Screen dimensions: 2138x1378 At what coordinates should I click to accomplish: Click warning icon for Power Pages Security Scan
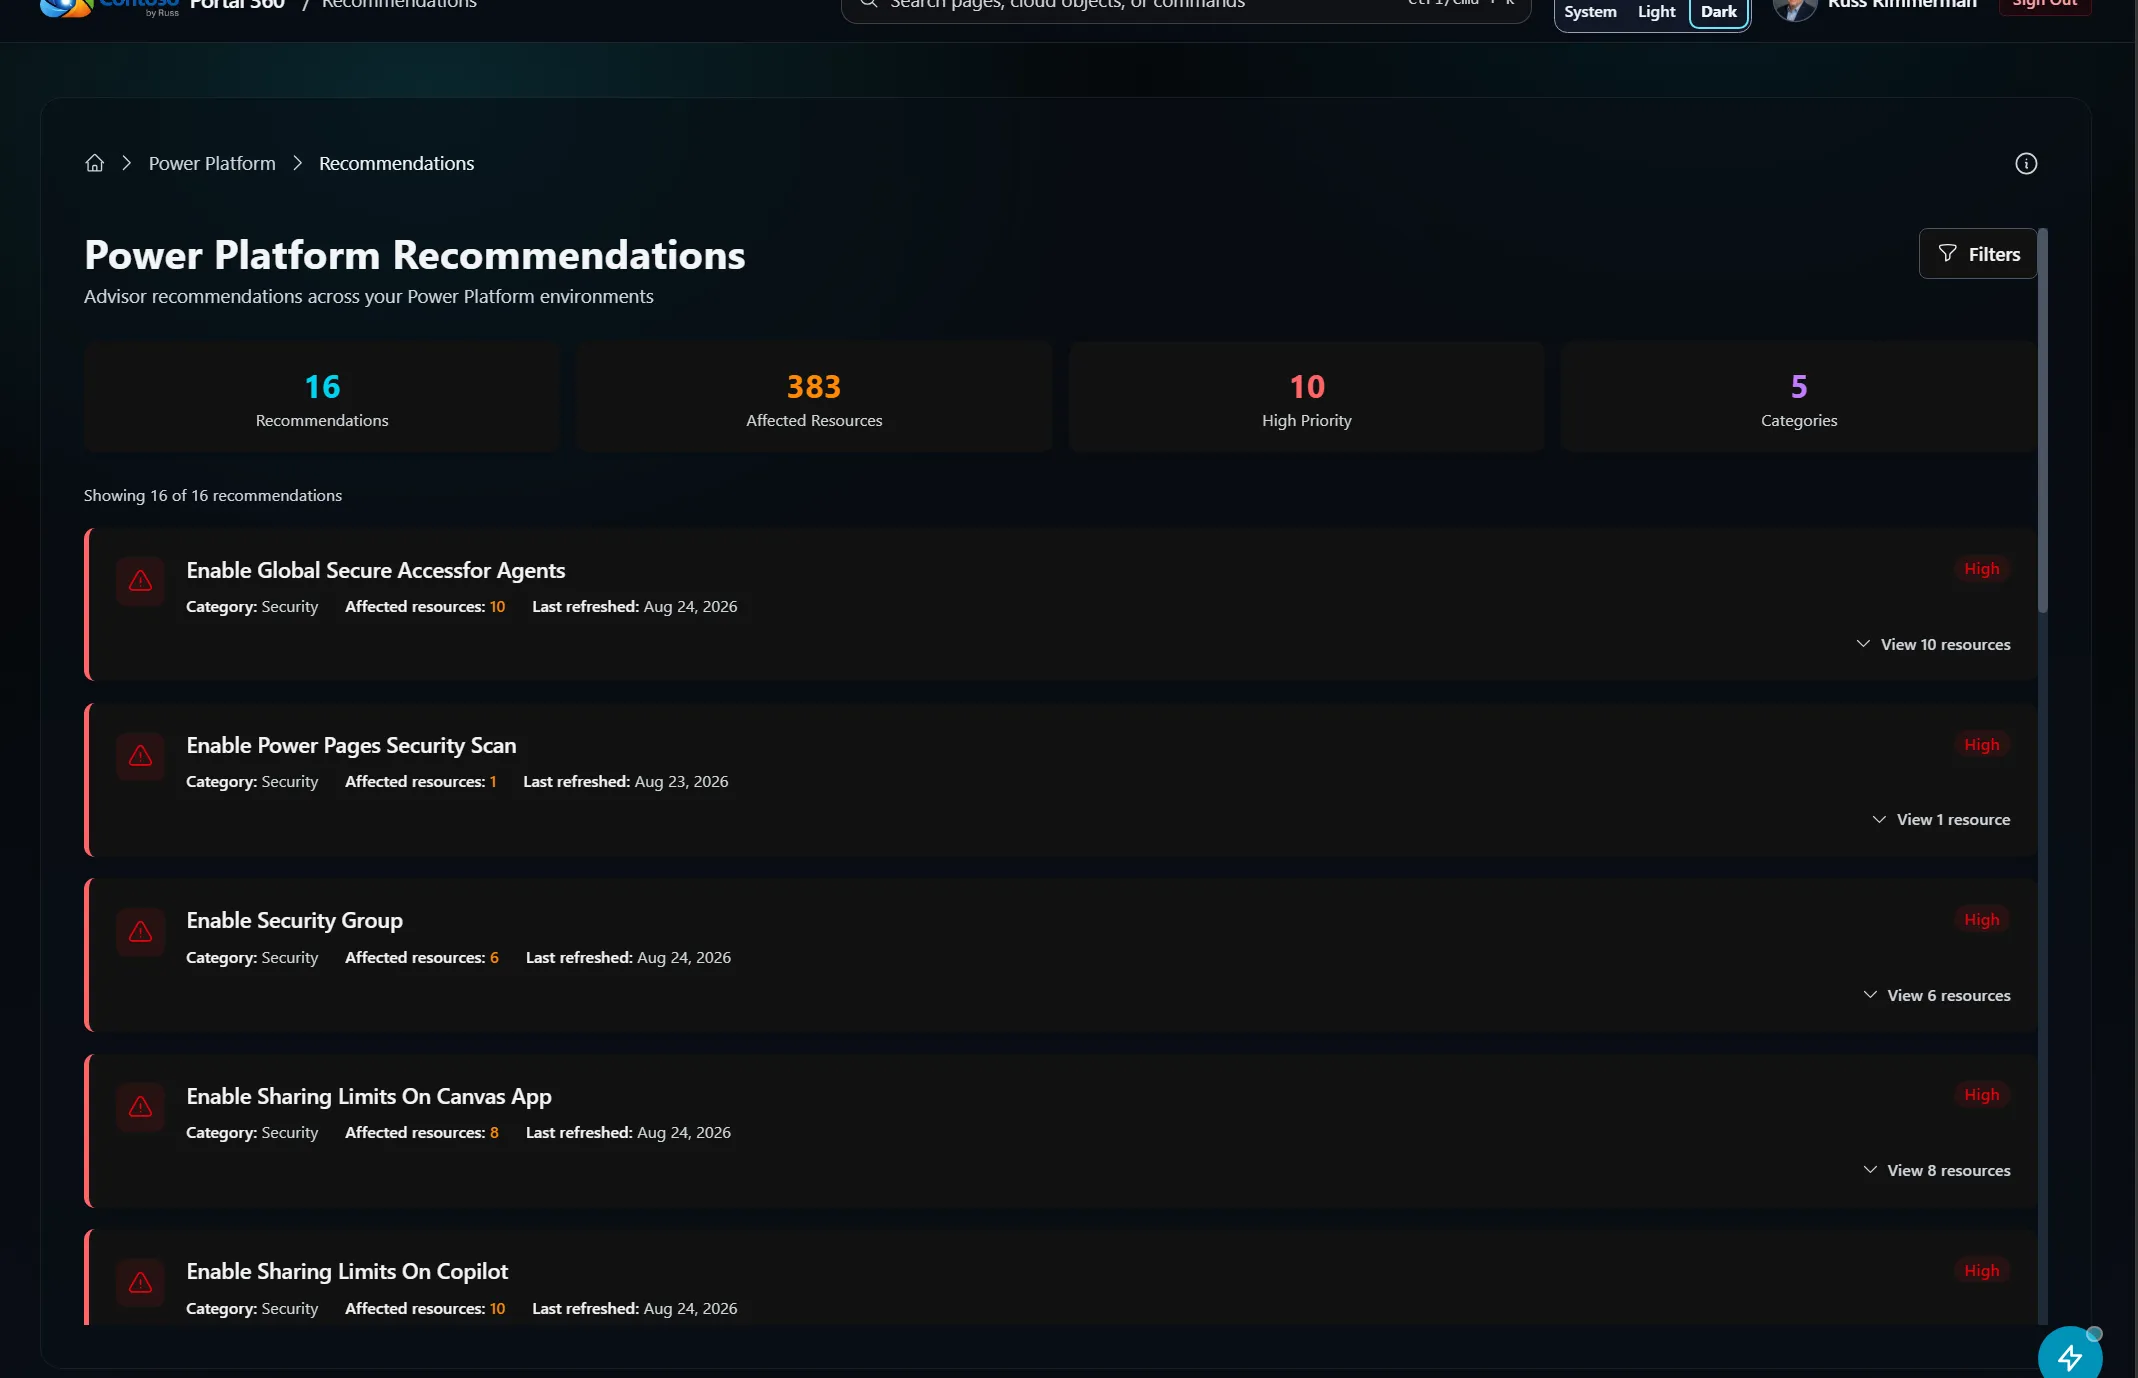(140, 756)
